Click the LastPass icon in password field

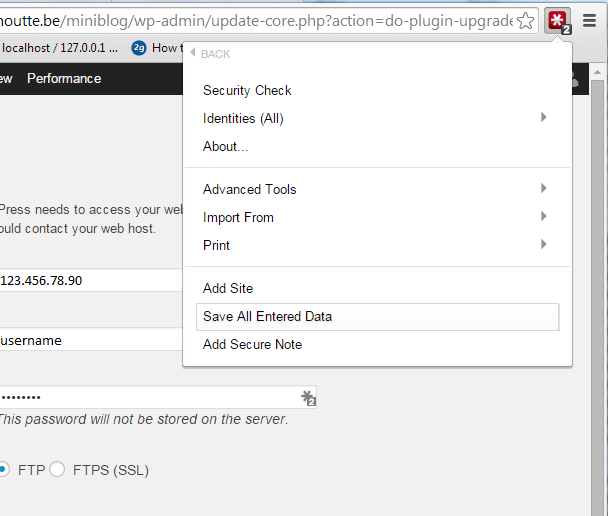[308, 398]
